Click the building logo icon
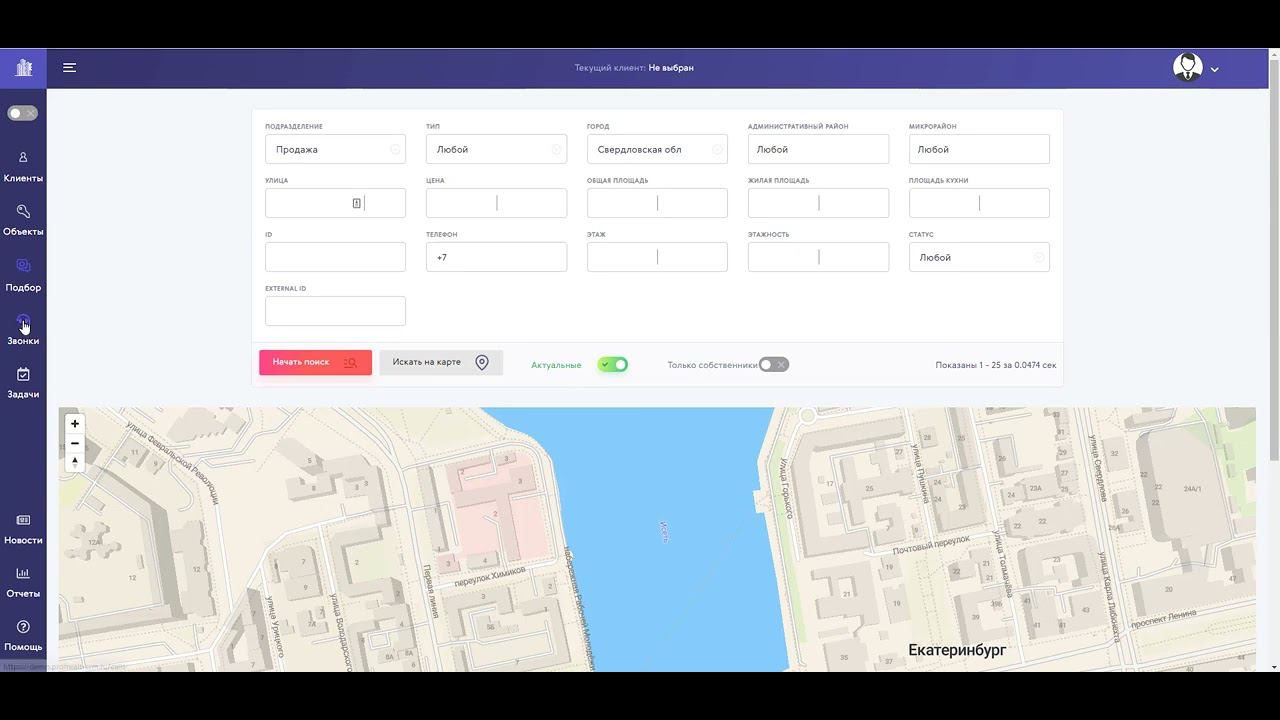Screen dimensions: 1280x720 (x=24, y=68)
